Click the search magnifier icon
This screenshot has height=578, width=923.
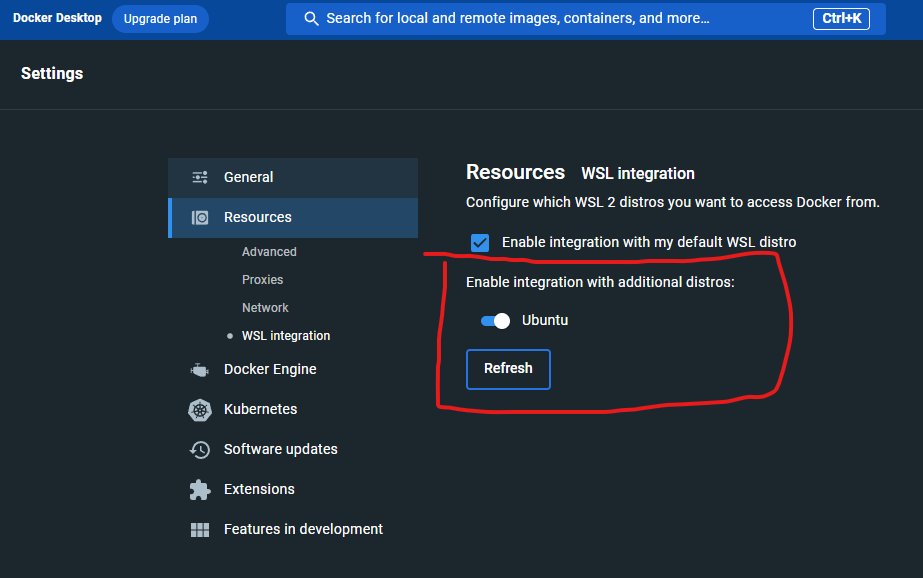pyautogui.click(x=311, y=18)
